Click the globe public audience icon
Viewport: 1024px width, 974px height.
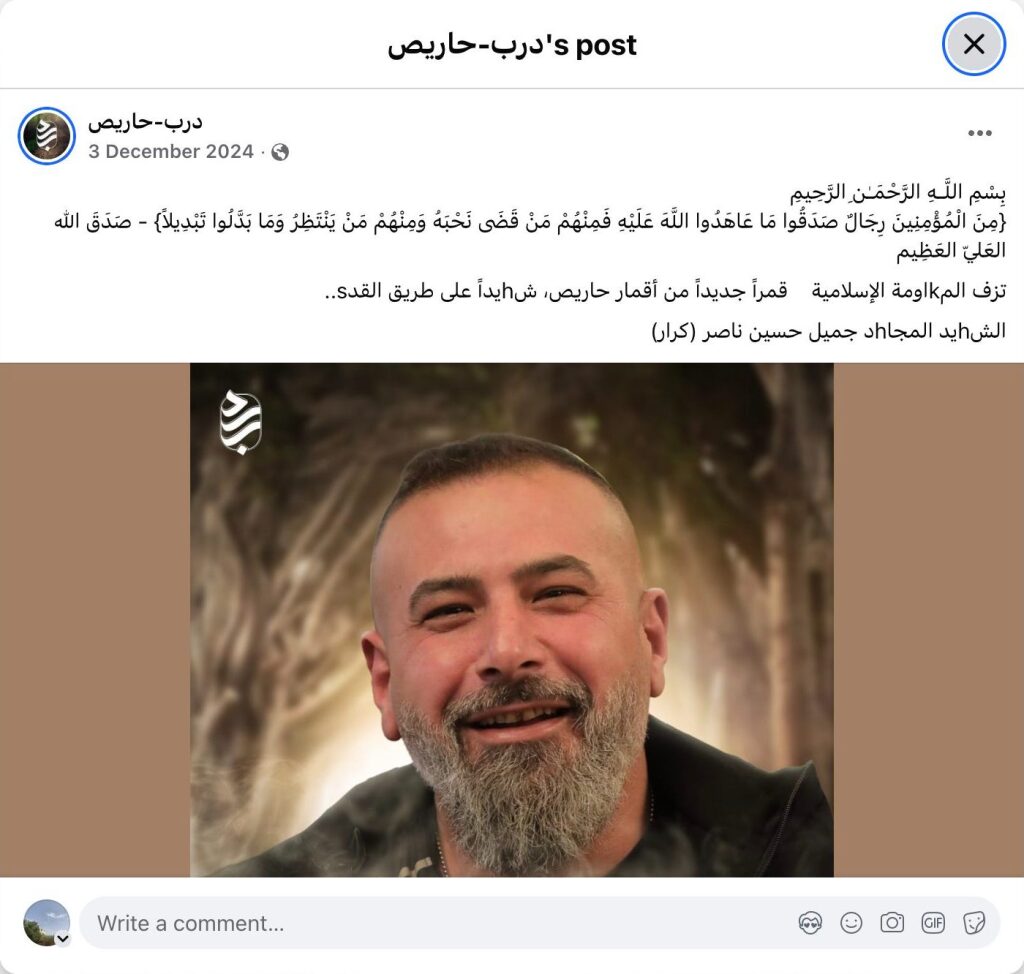tap(280, 152)
